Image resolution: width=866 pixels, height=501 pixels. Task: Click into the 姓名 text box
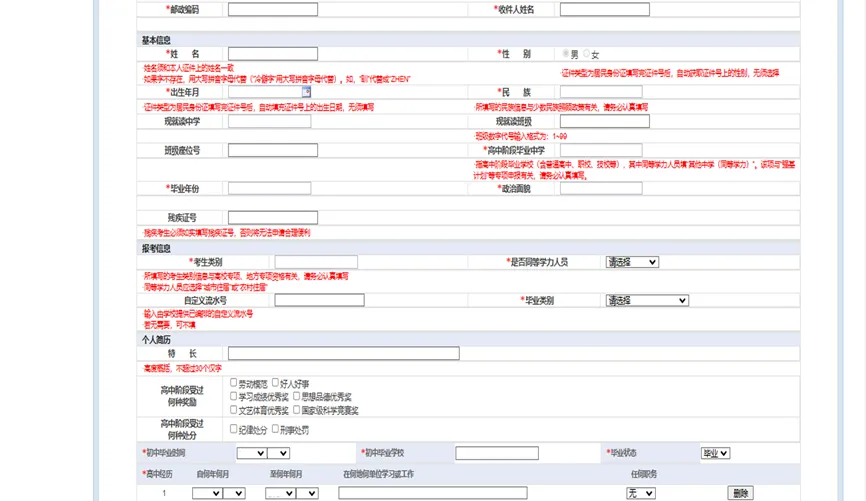(273, 54)
